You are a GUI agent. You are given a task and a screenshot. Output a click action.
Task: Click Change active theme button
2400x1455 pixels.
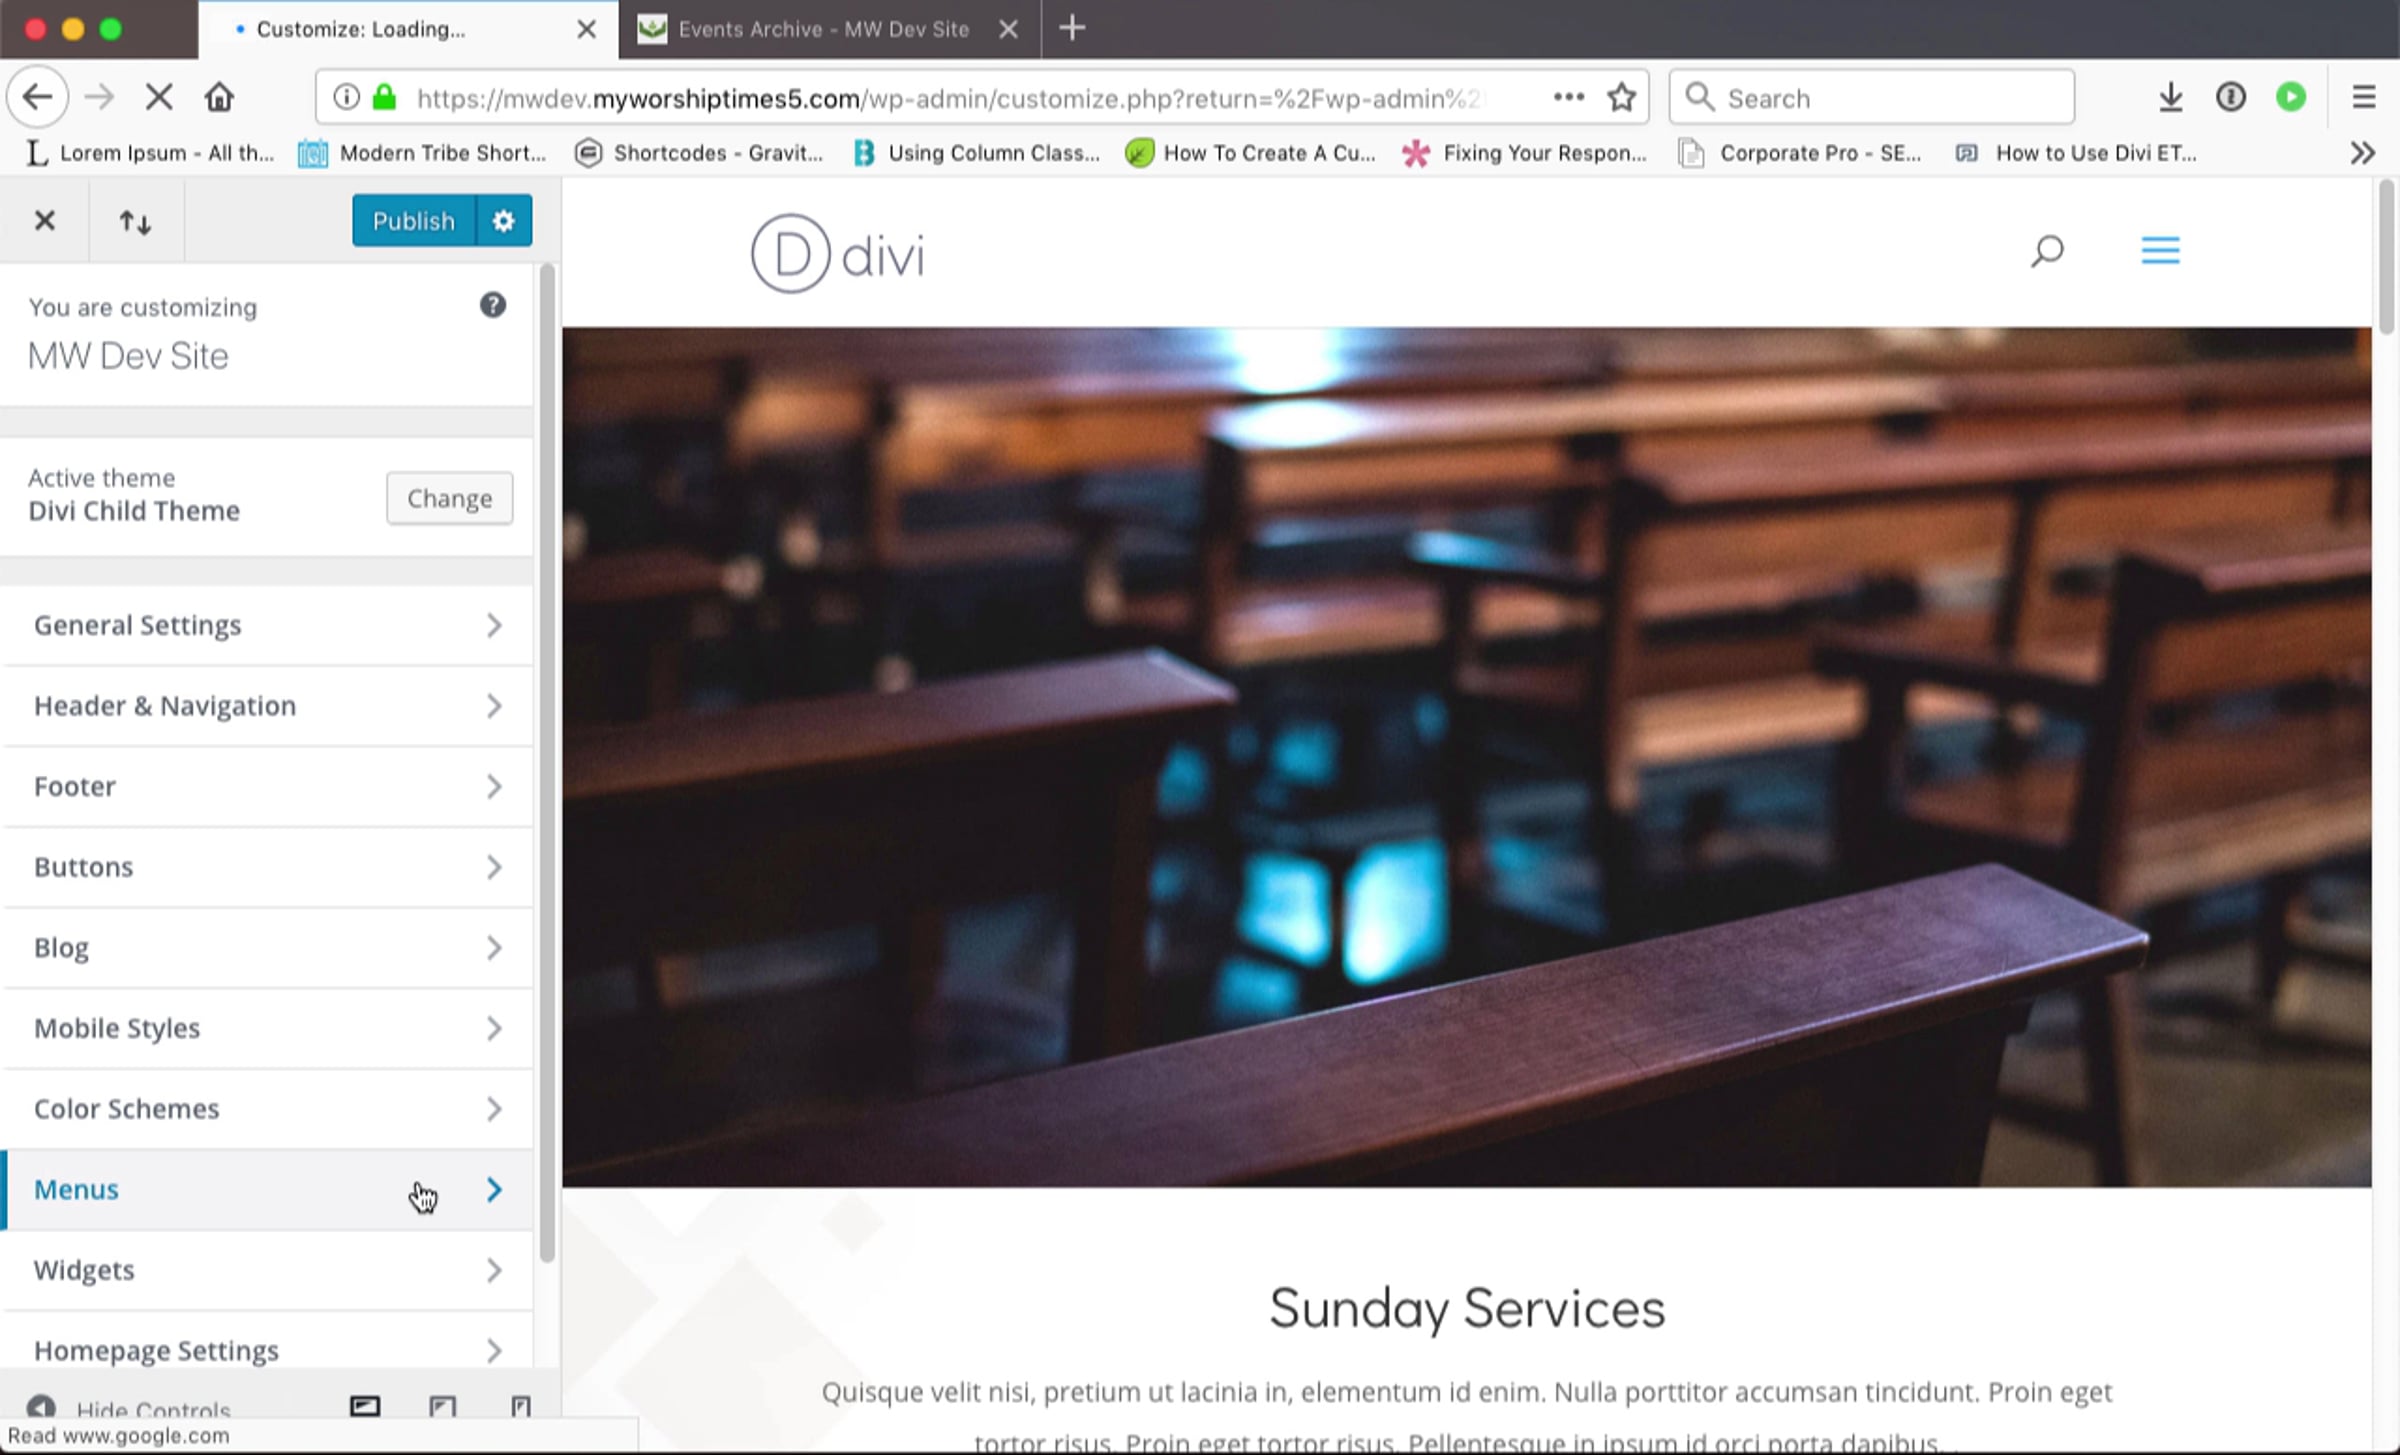449,498
